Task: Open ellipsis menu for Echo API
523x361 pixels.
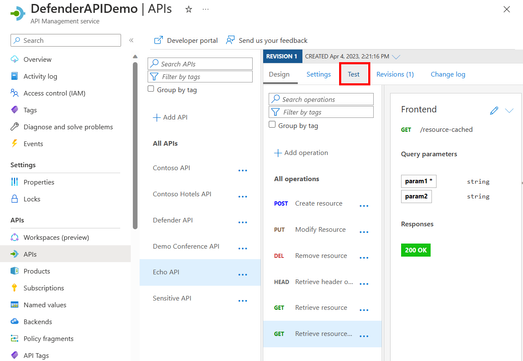Action: click(x=243, y=274)
